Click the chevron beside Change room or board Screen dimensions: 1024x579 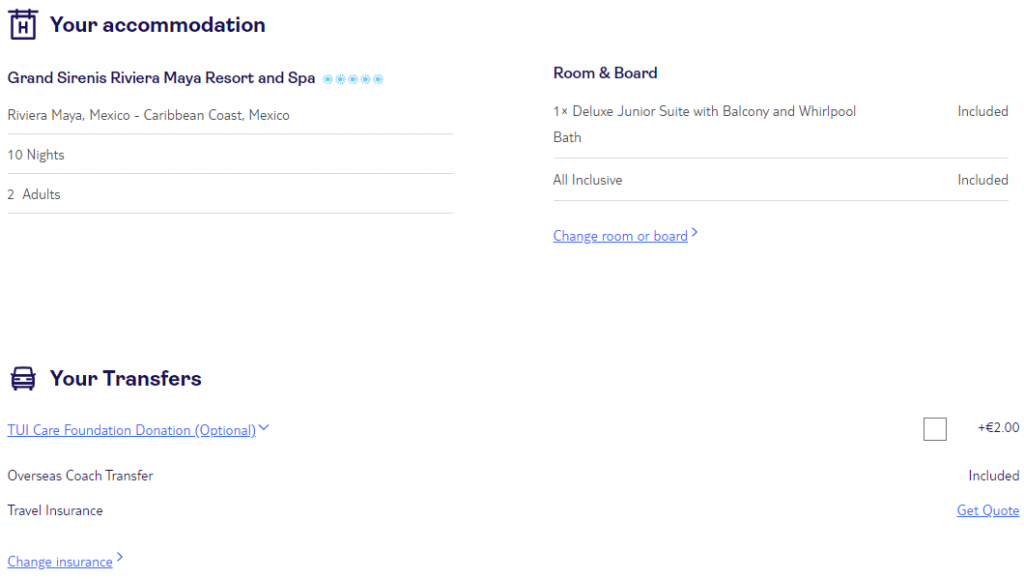695,232
